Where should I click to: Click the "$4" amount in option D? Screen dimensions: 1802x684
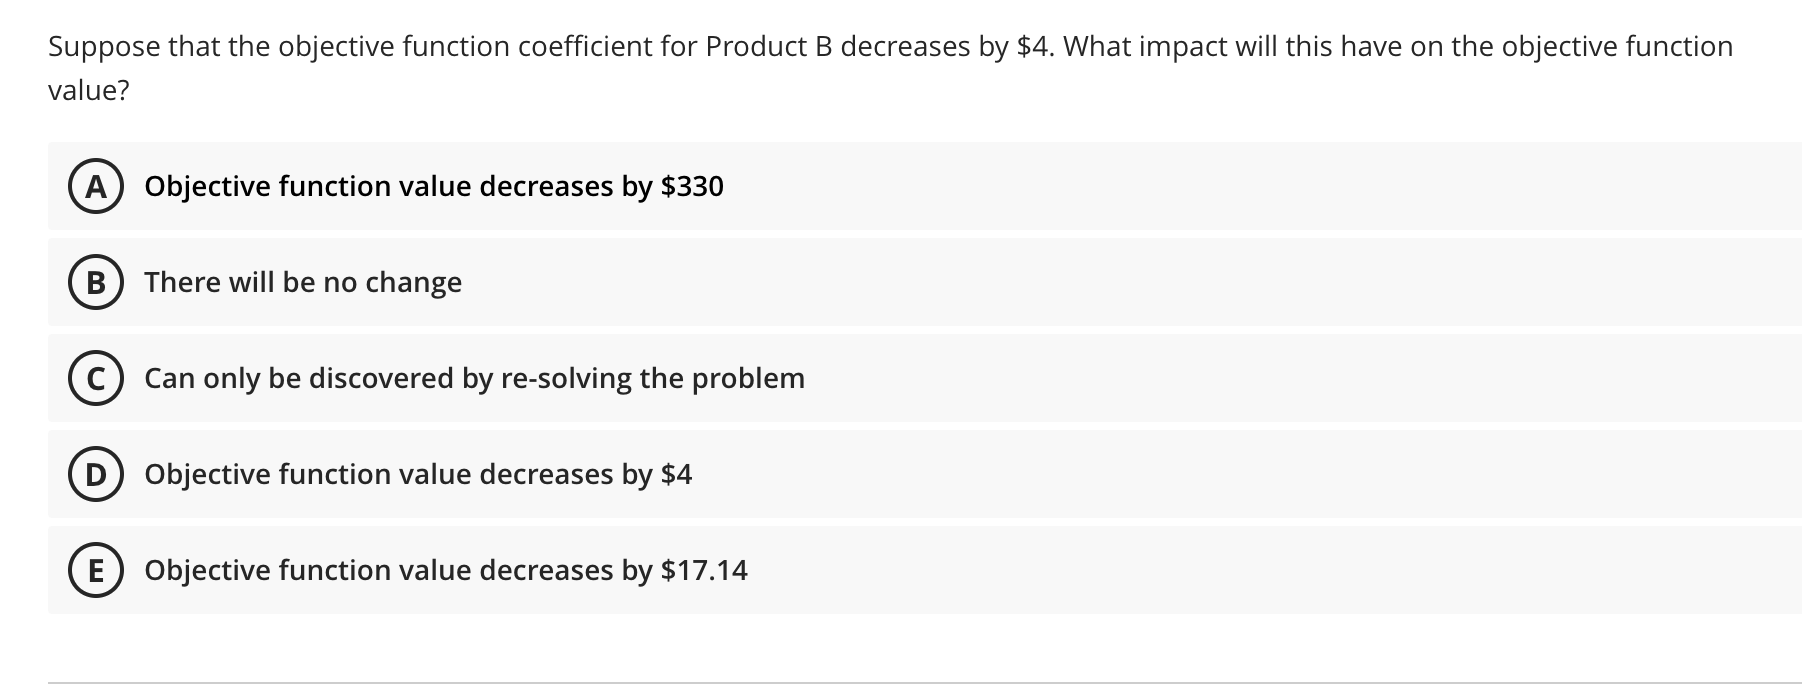tap(676, 474)
